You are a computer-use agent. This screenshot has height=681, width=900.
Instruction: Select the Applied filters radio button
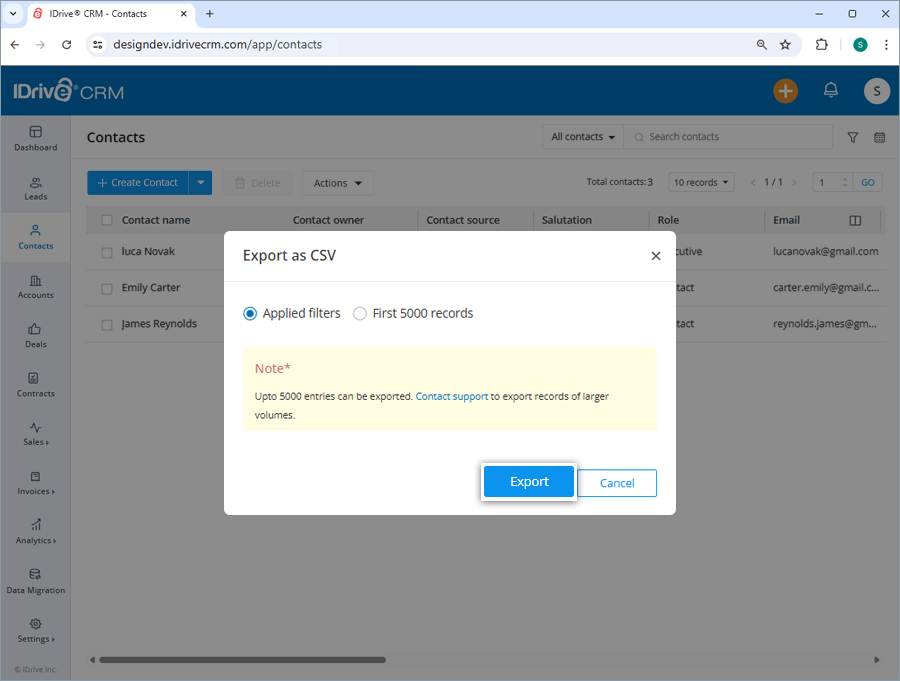click(249, 313)
